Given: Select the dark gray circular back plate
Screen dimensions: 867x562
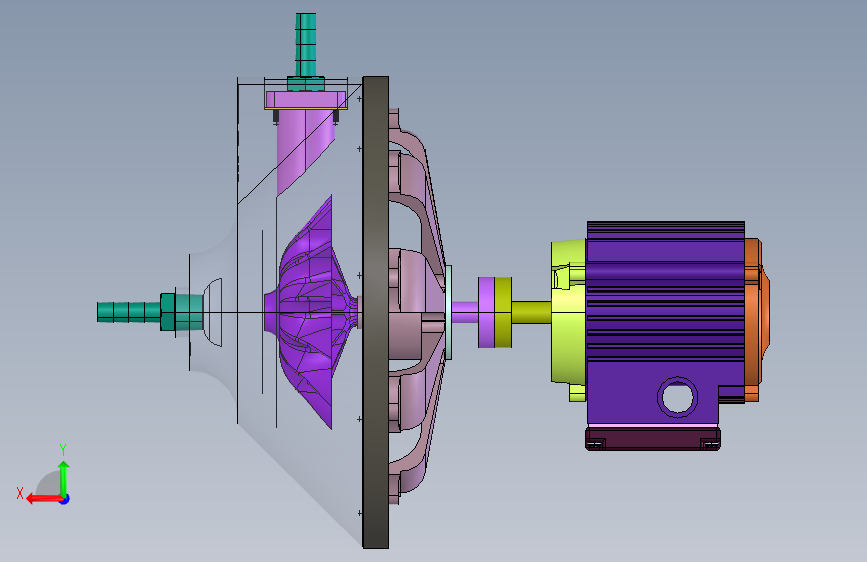Looking at the screenshot, I should [375, 313].
